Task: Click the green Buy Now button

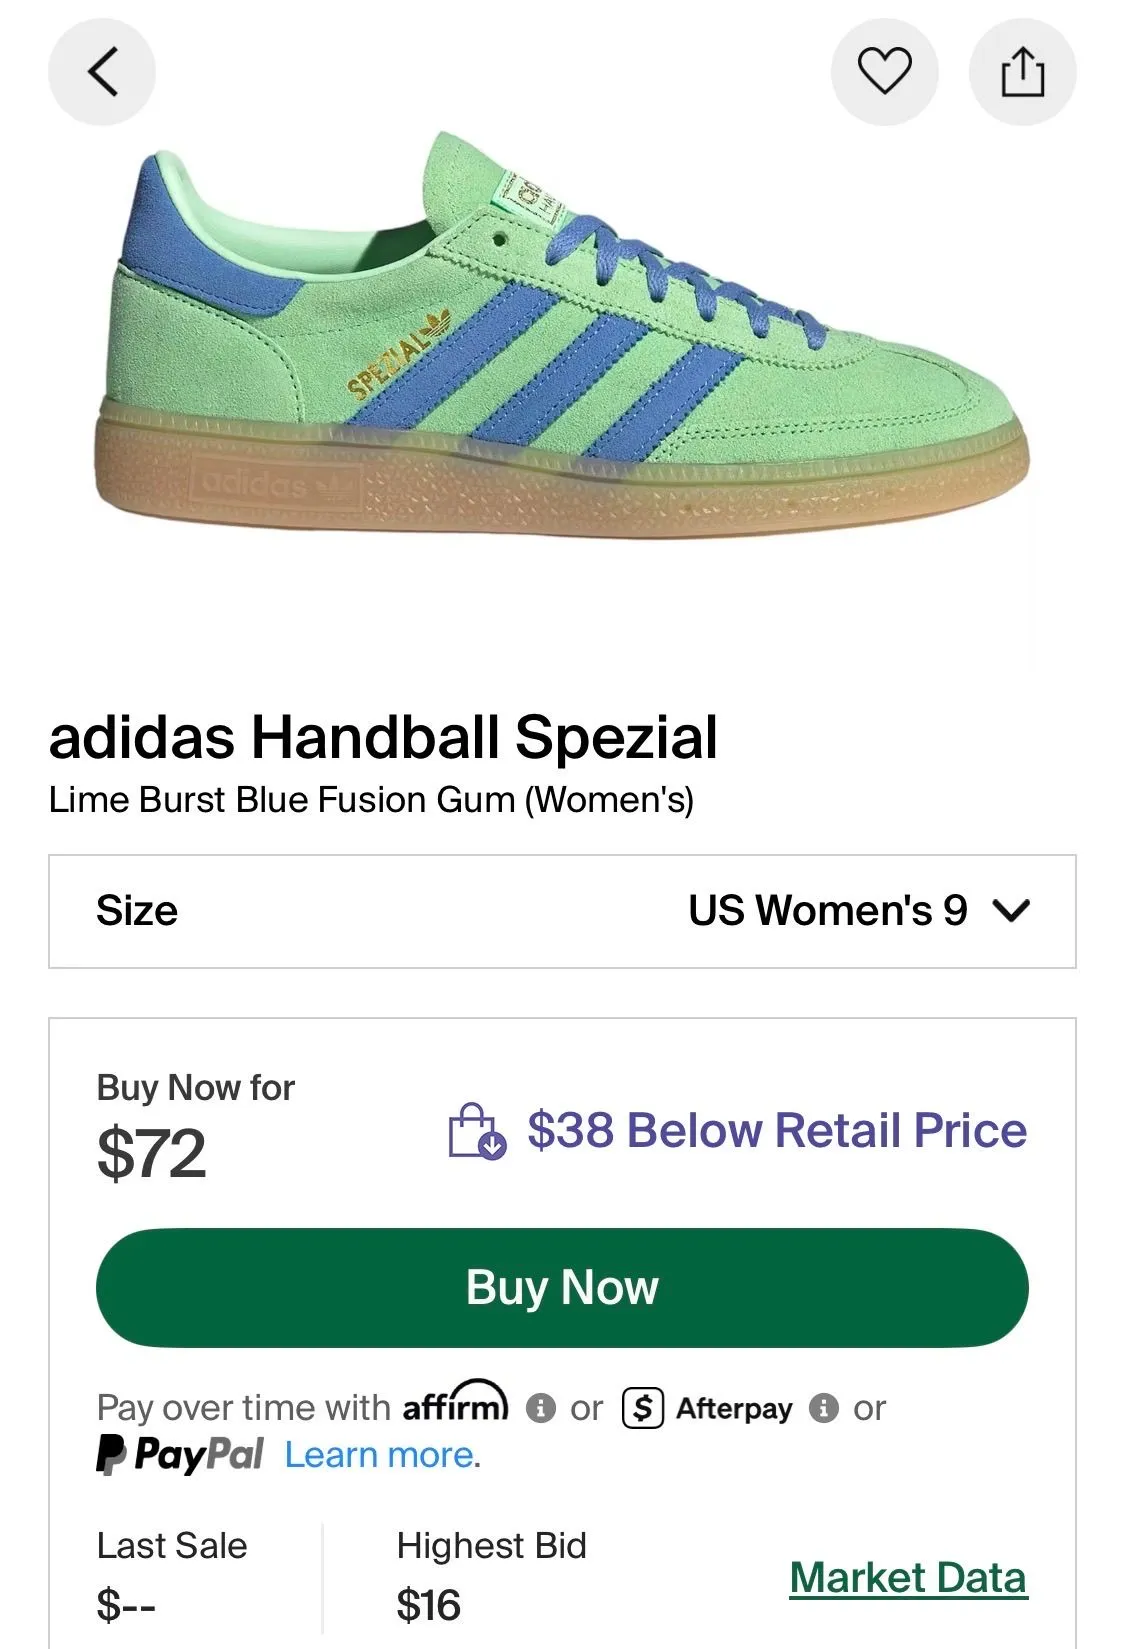Action: click(x=562, y=1287)
